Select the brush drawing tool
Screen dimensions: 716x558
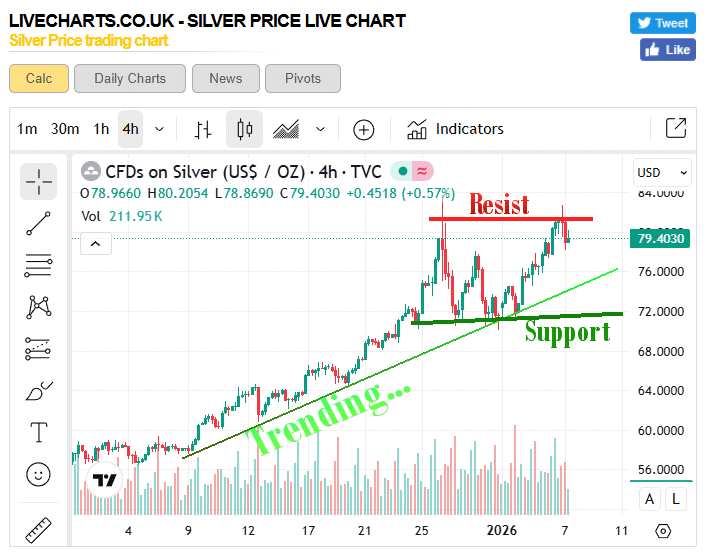39,390
